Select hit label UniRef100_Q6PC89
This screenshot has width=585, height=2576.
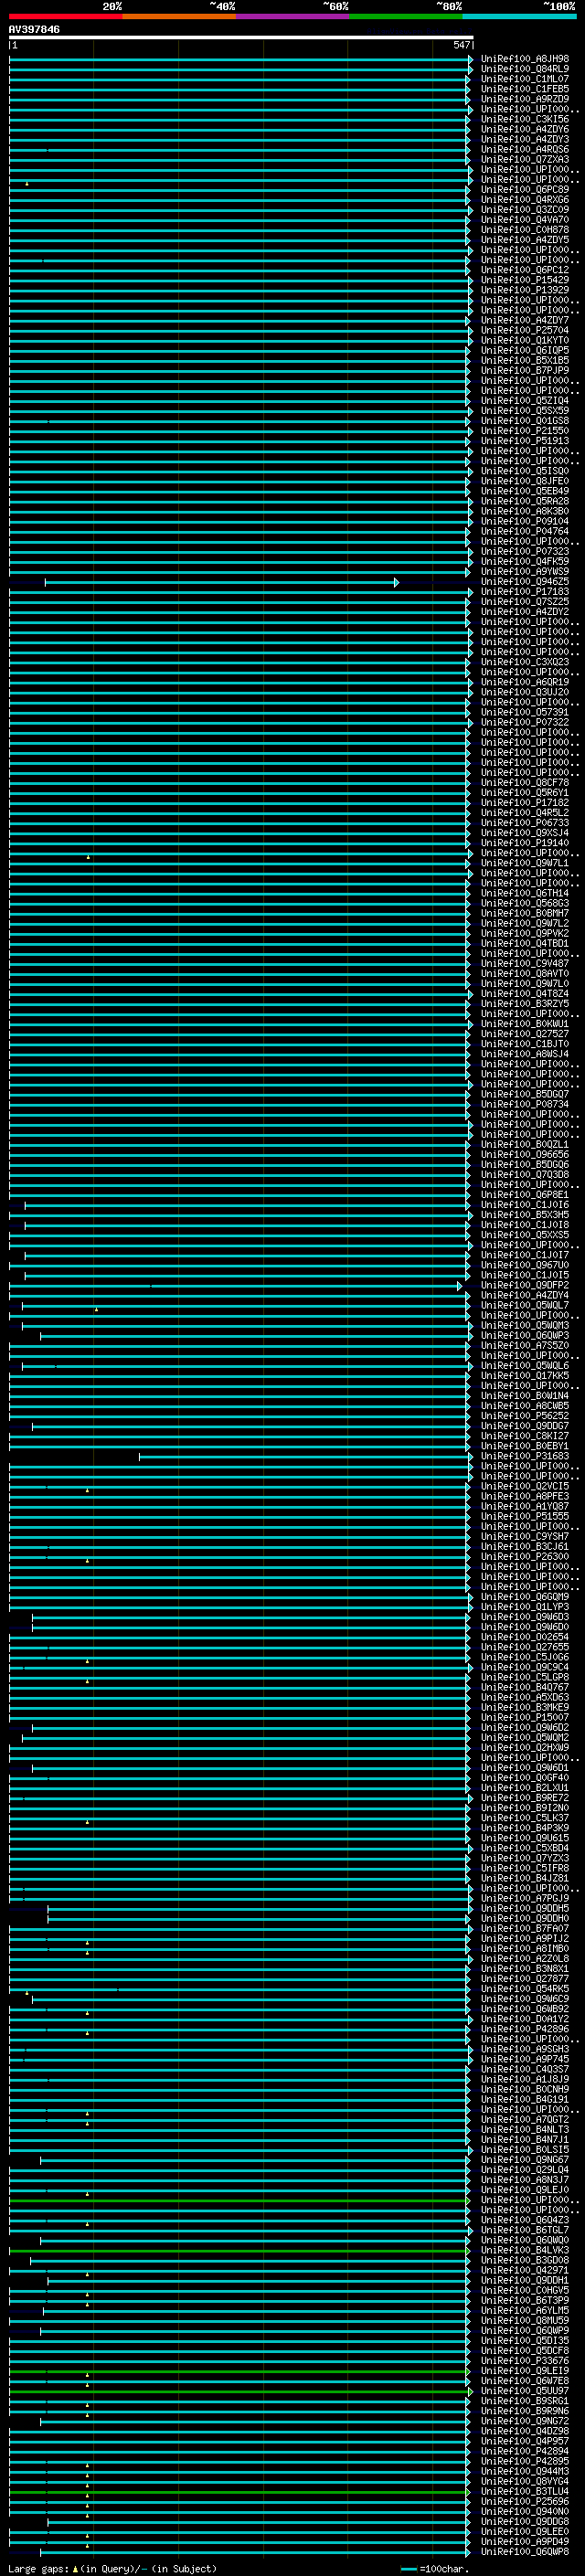point(525,190)
